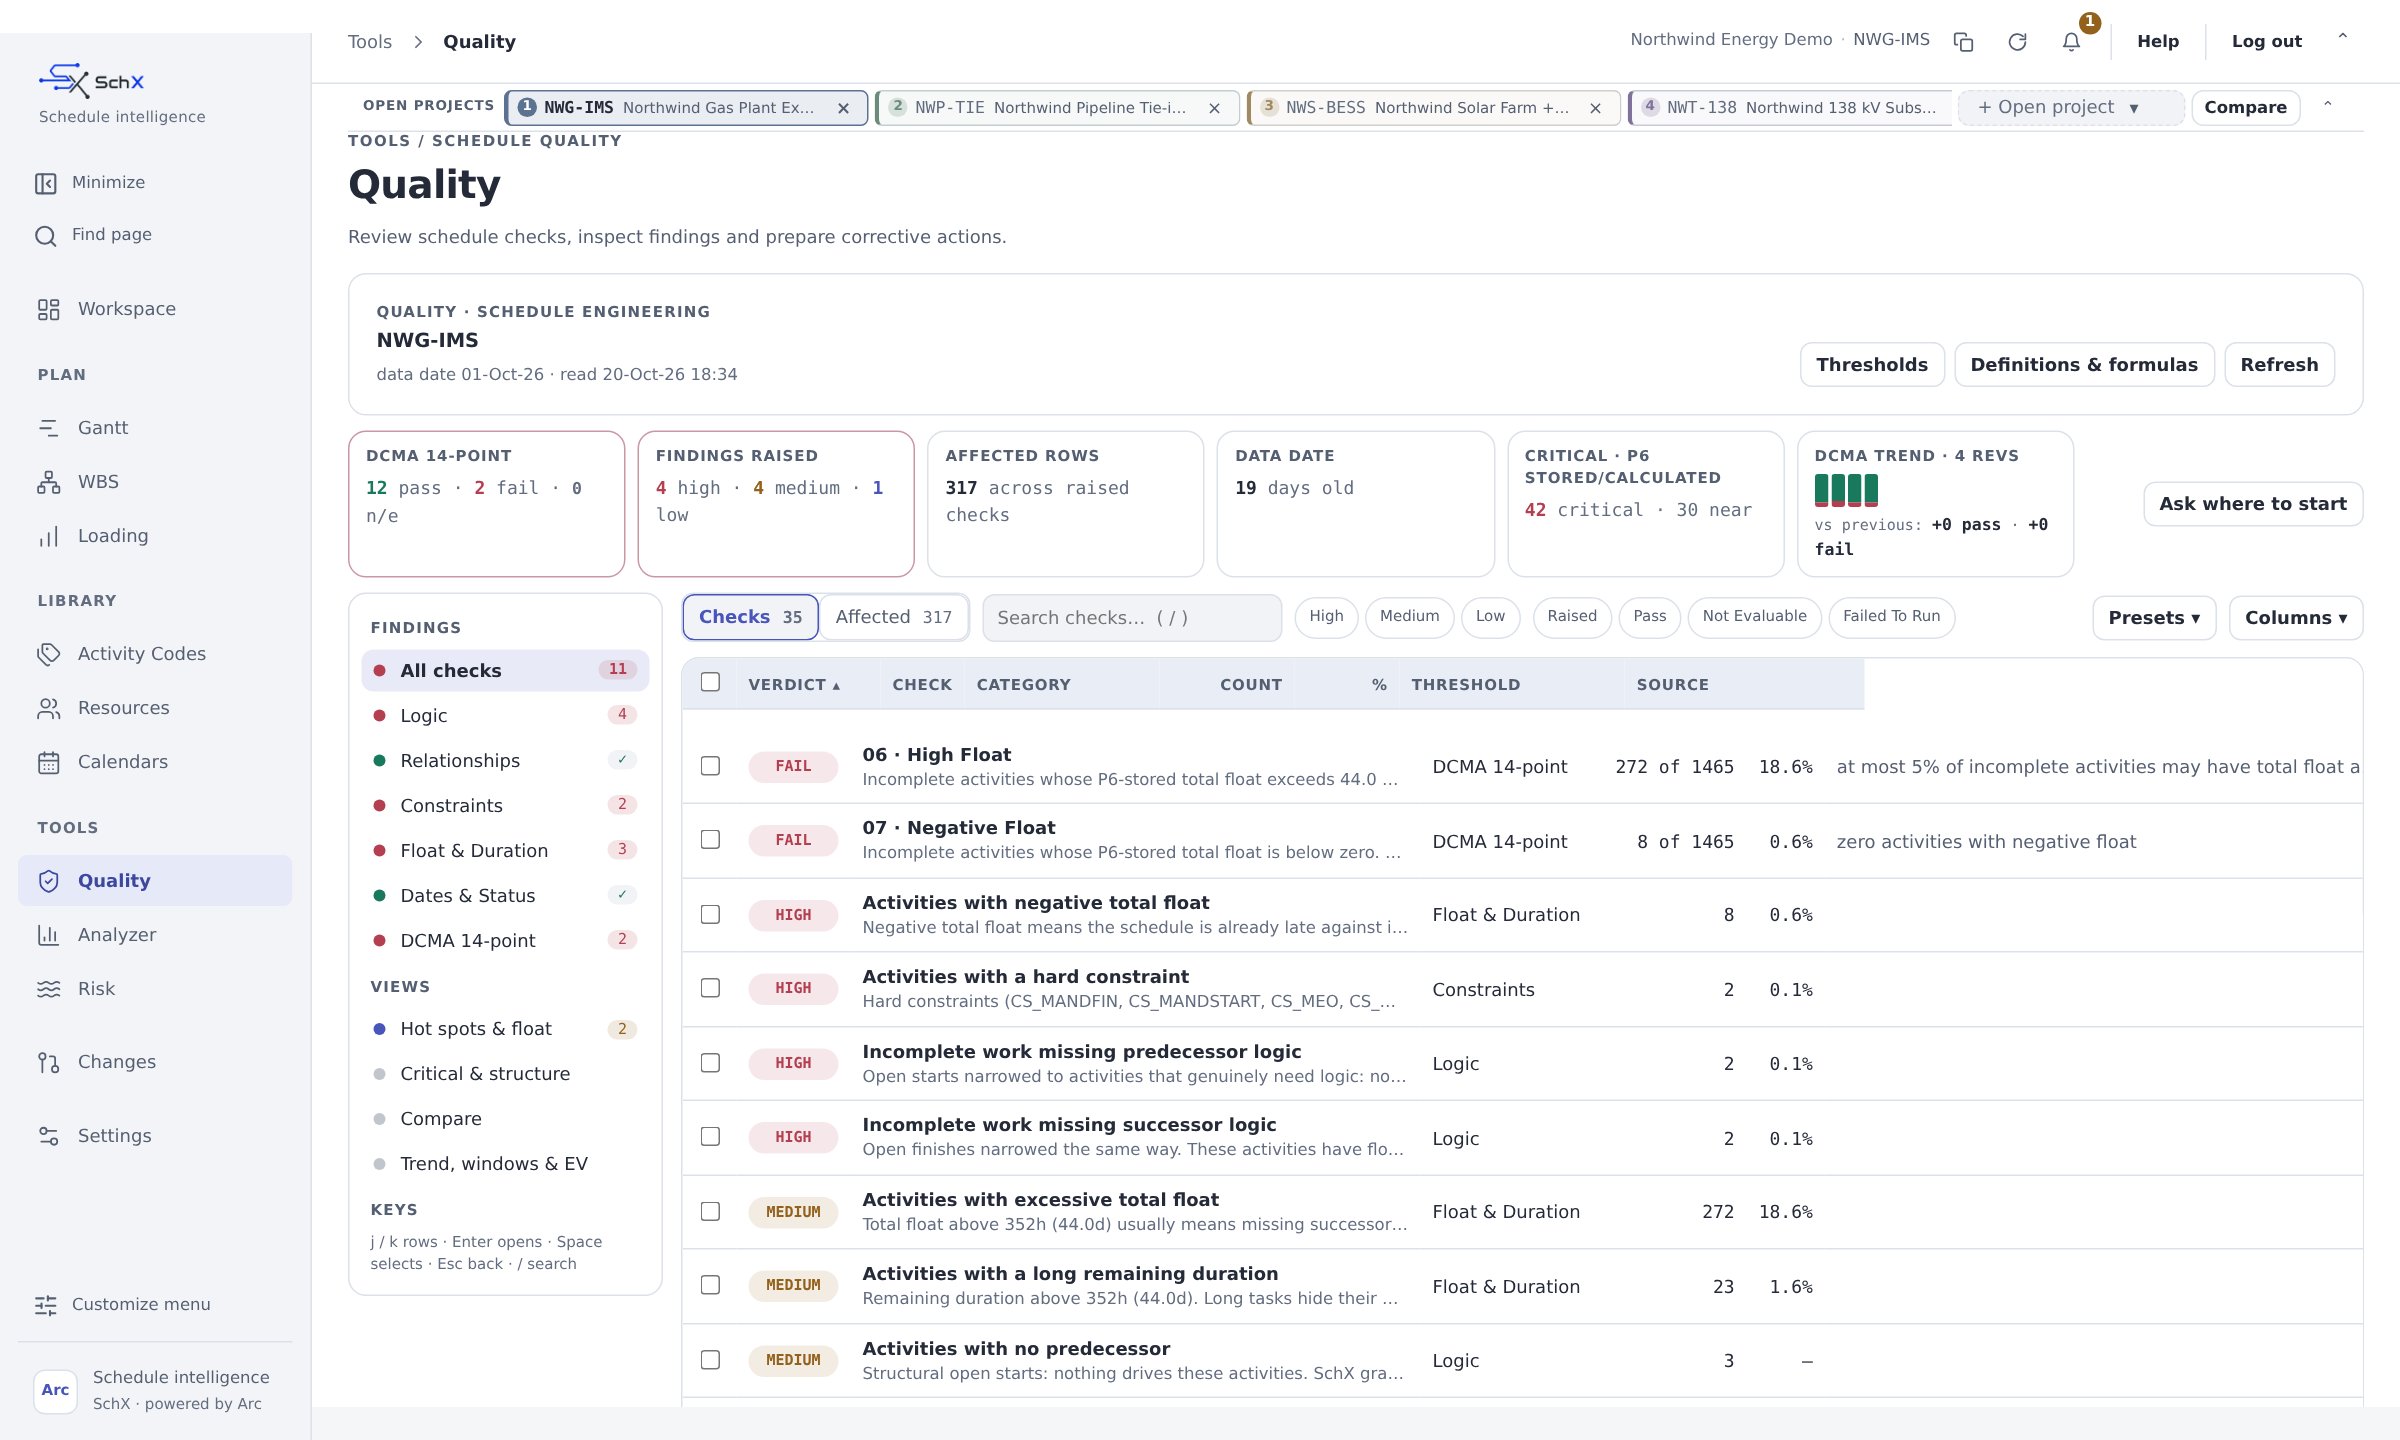The height and width of the screenshot is (1440, 2400).
Task: Sort by the Verdict column header
Action: (x=794, y=685)
